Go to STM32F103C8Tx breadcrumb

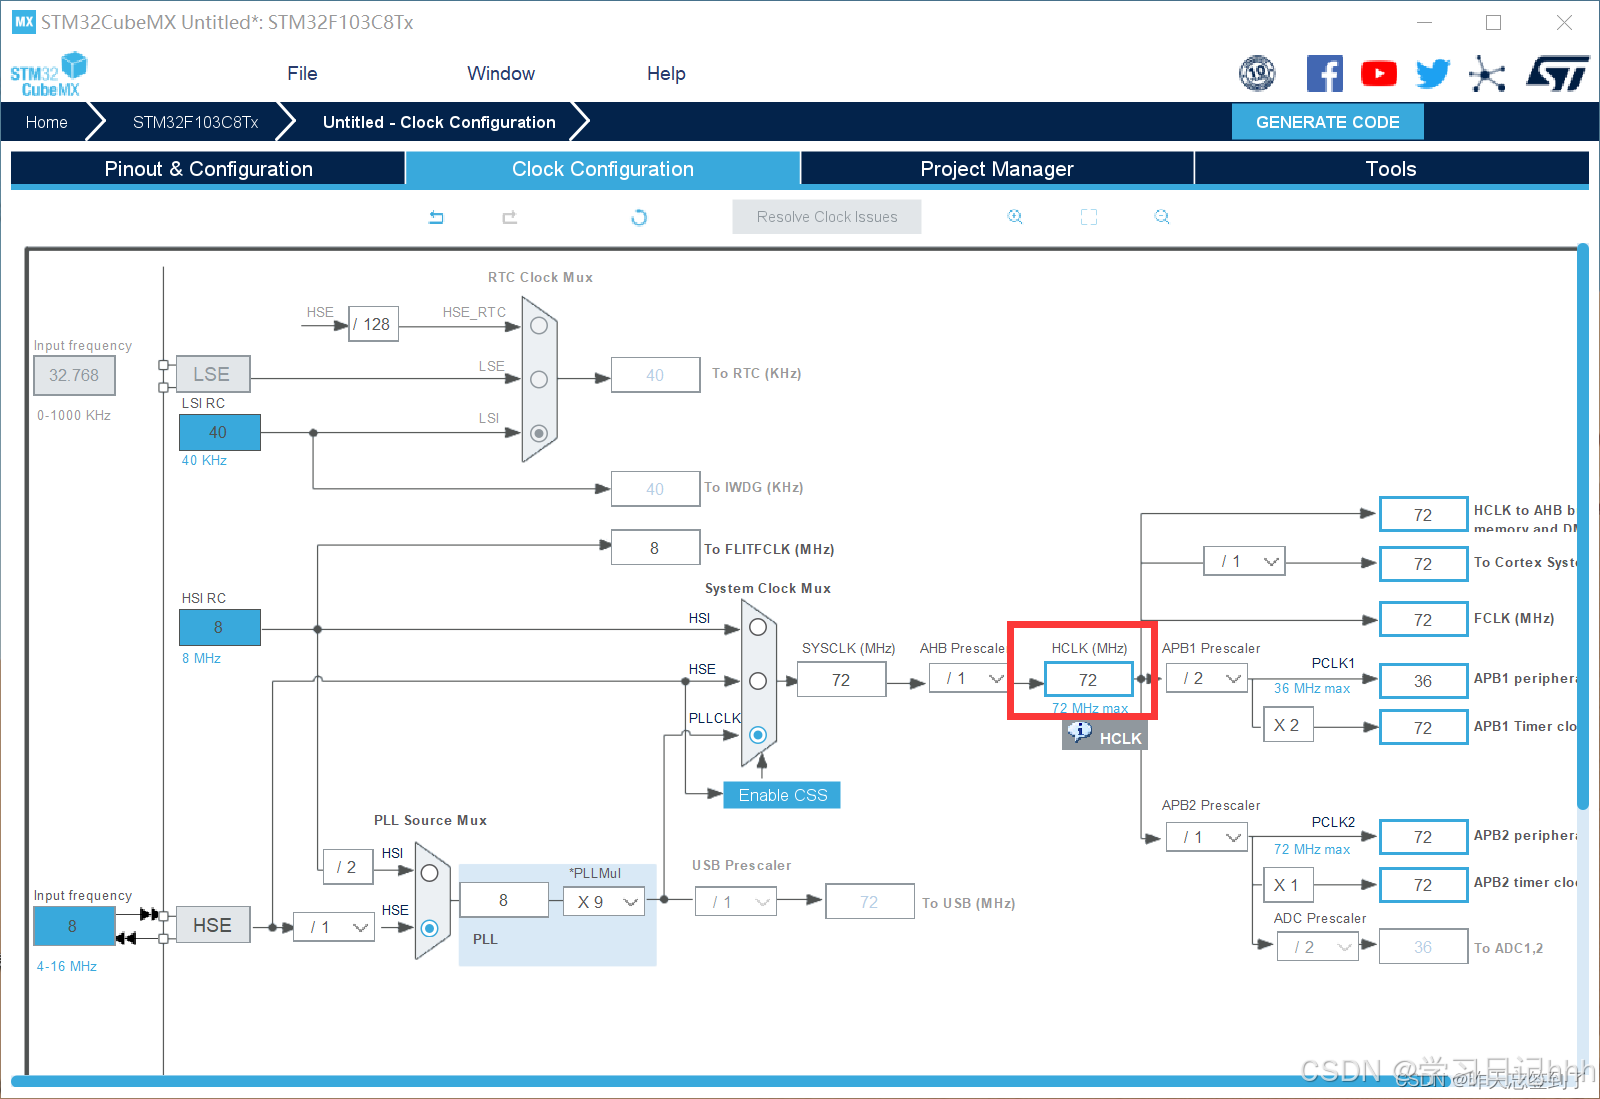[196, 122]
